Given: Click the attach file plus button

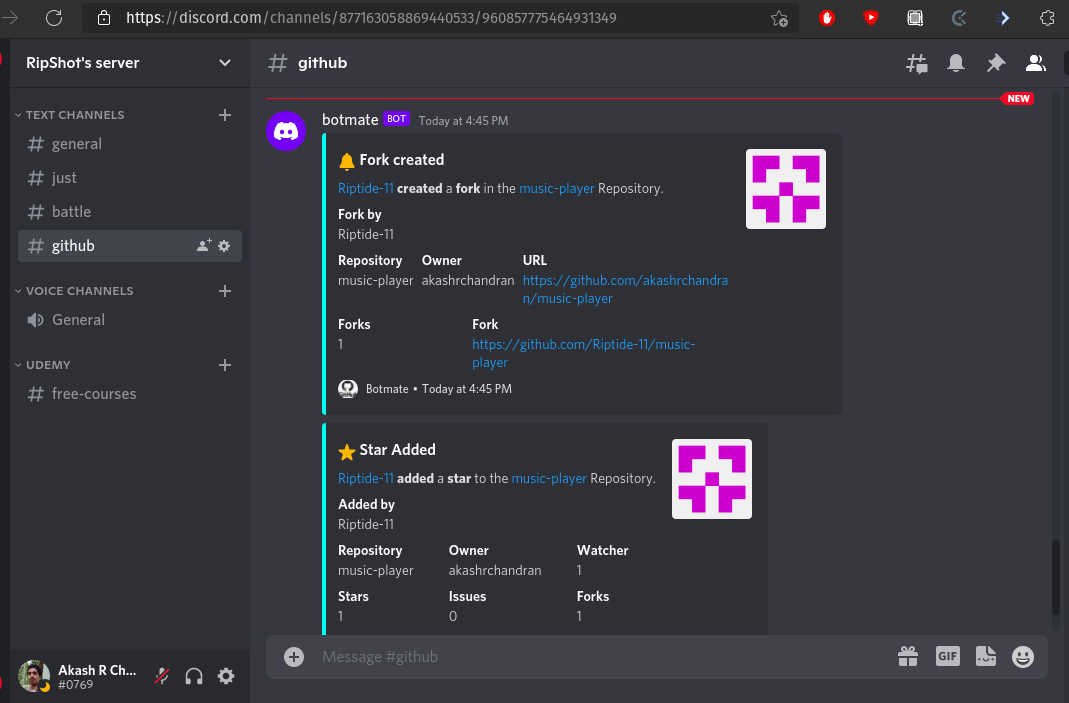Looking at the screenshot, I should (x=294, y=657).
